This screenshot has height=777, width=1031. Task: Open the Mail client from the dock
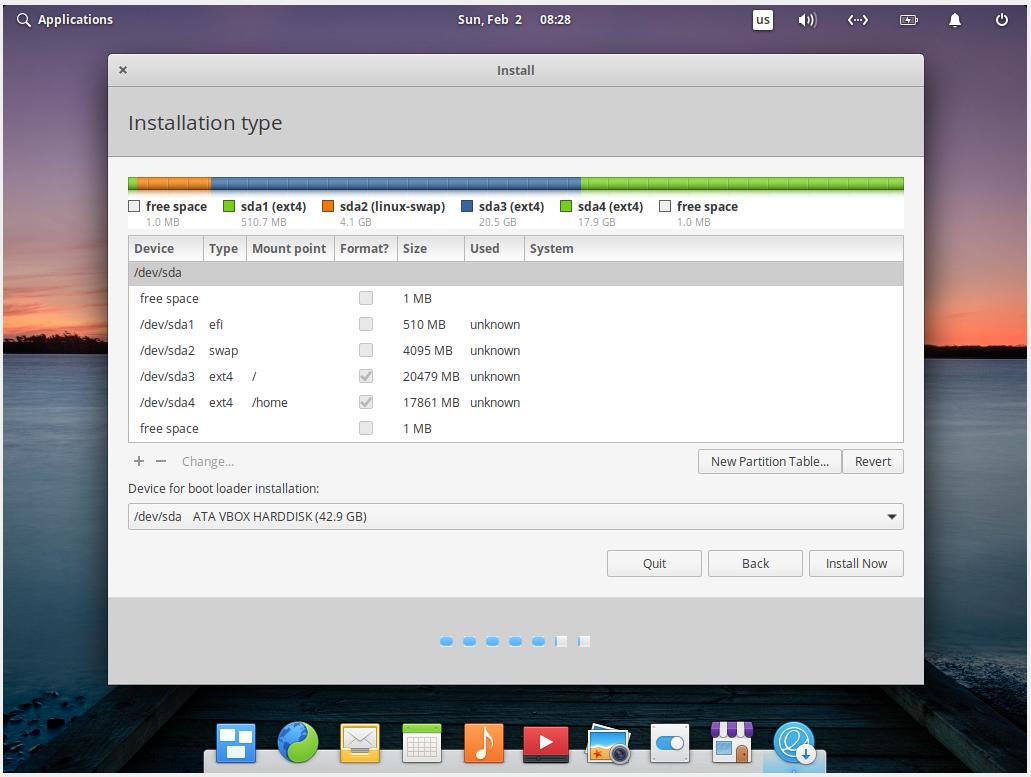click(360, 744)
